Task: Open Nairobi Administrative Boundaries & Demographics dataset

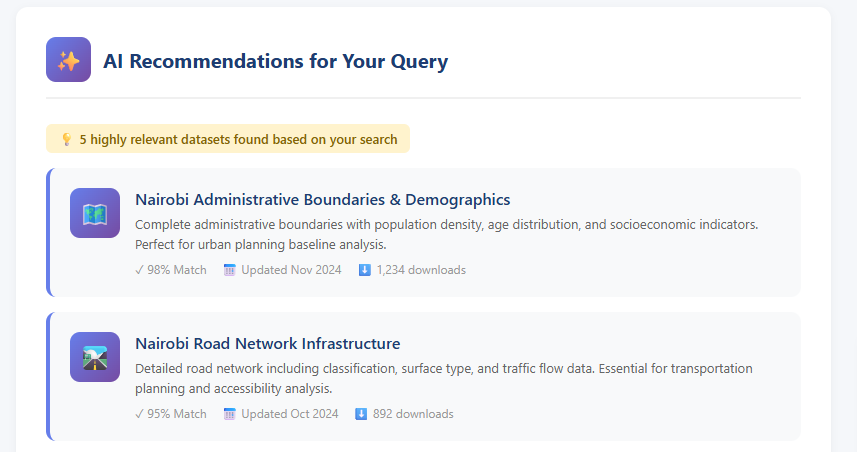Action: coord(322,199)
